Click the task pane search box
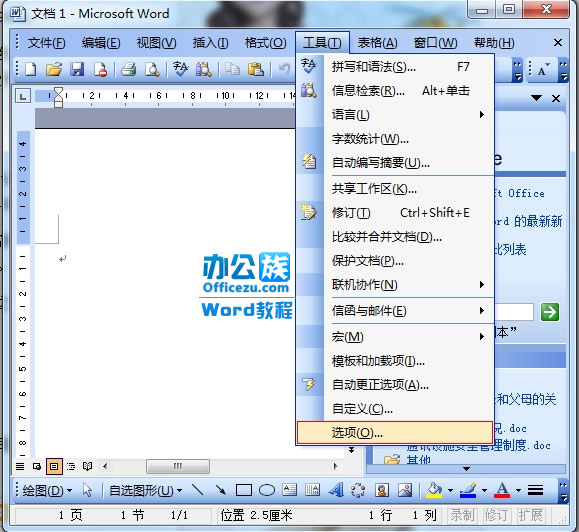 pos(514,312)
